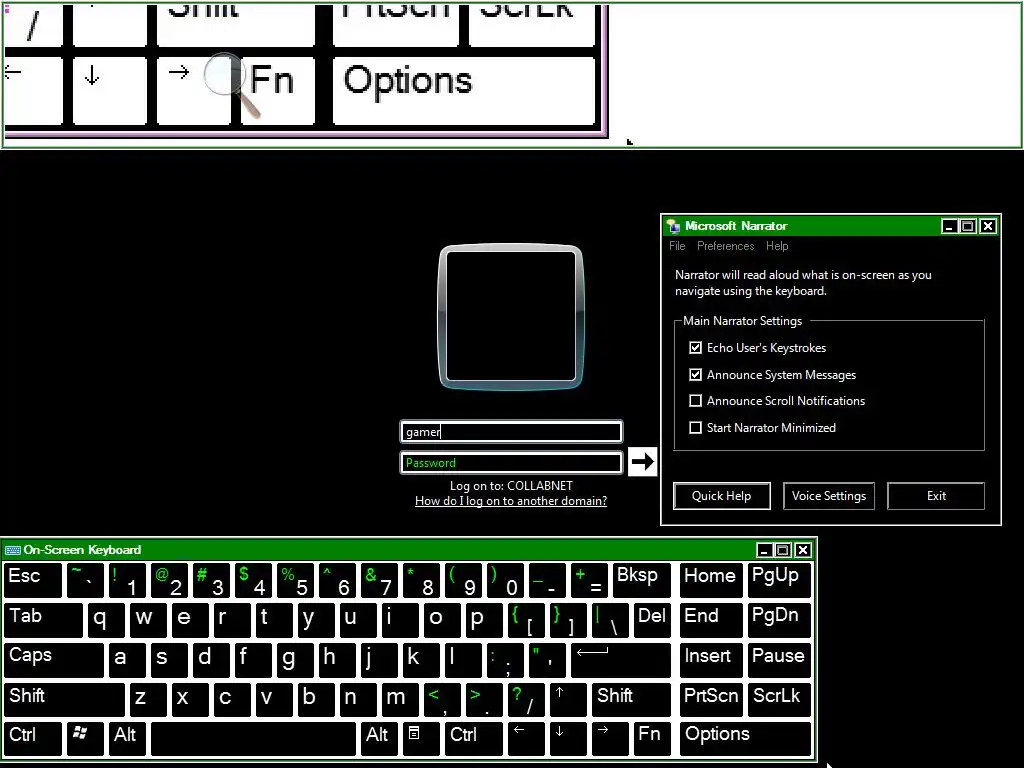Screen dimensions: 1024x768
Task: Click the left bracket brace key
Action: click(526, 620)
